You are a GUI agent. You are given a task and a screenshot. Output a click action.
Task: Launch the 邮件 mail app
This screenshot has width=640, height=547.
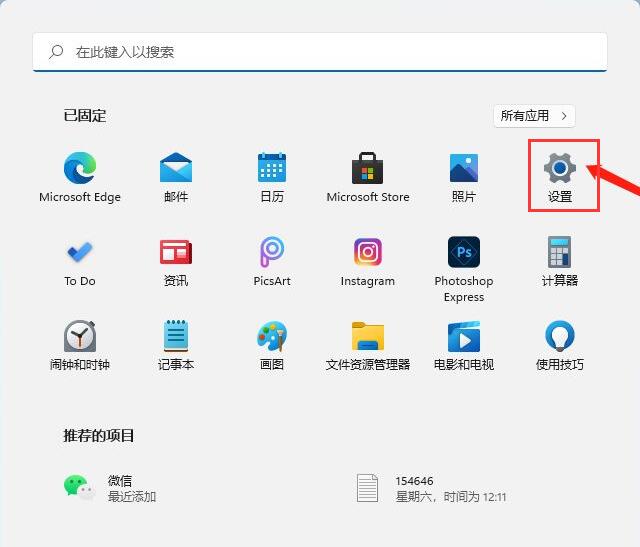pyautogui.click(x=176, y=177)
